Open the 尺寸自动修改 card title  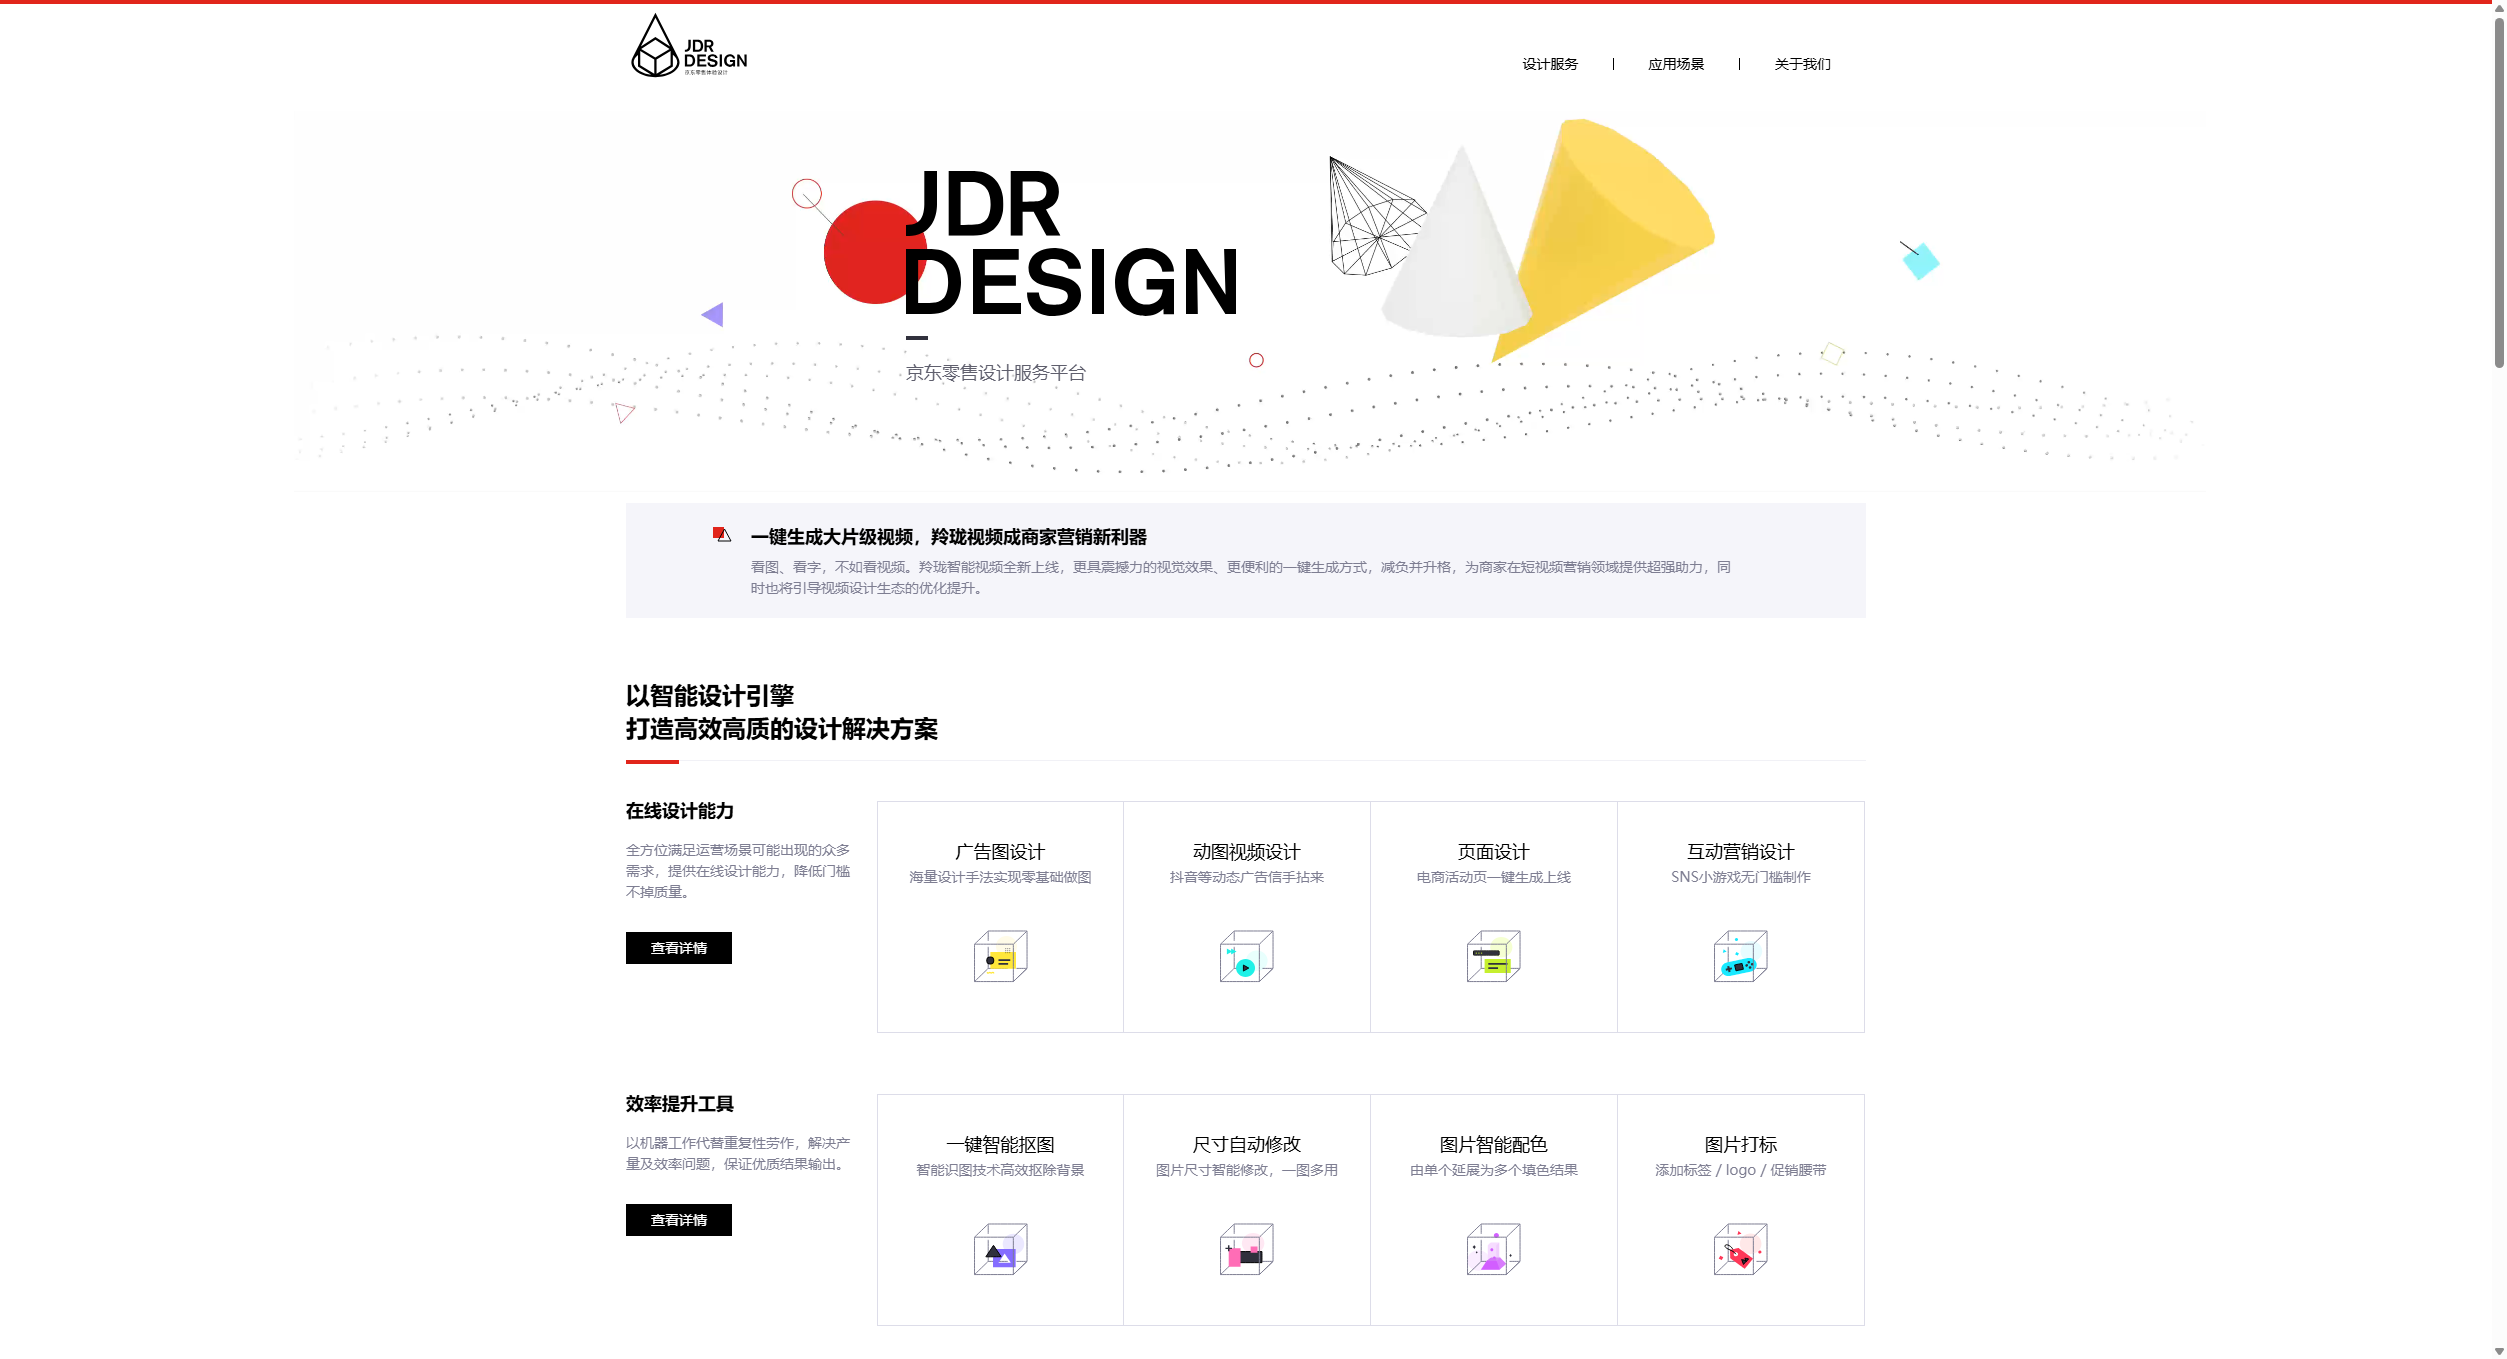coord(1246,1145)
